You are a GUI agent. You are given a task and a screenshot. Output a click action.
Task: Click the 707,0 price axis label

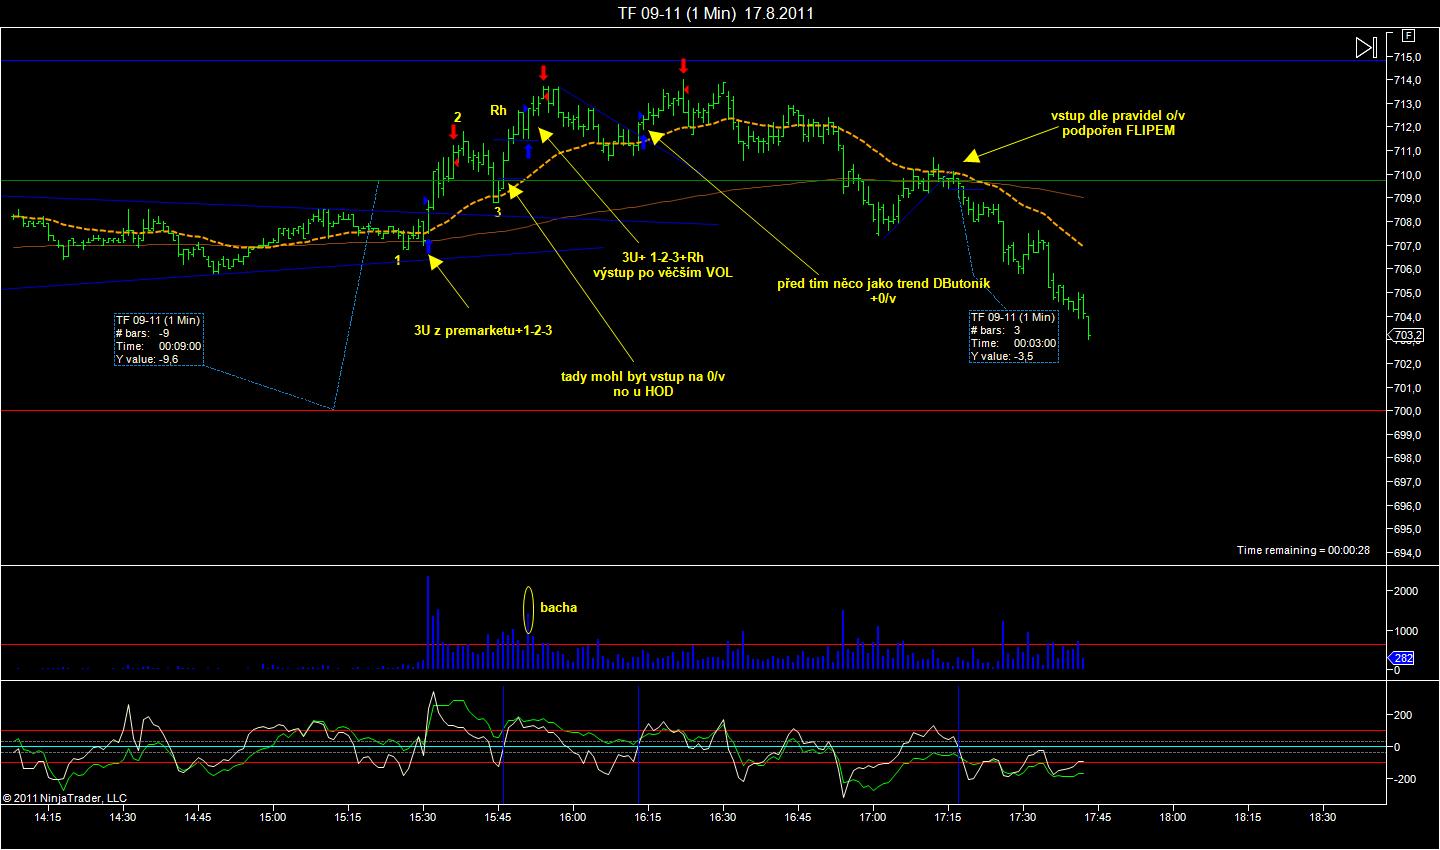(x=1408, y=246)
